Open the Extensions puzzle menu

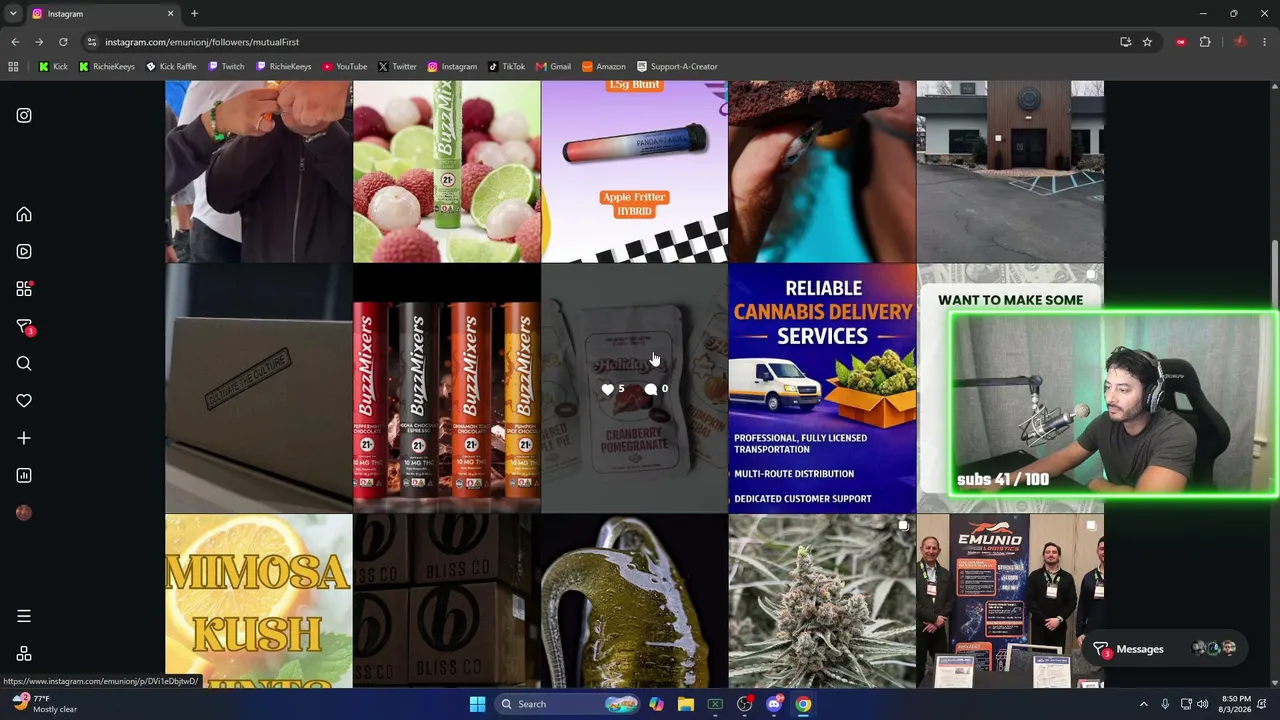point(1205,42)
